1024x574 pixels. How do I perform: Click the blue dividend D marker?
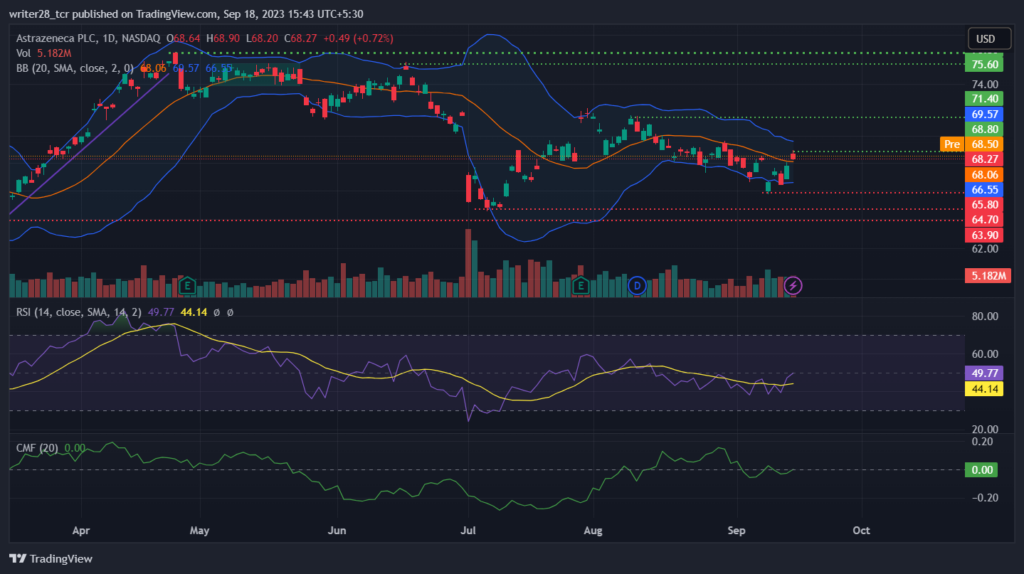coord(637,285)
